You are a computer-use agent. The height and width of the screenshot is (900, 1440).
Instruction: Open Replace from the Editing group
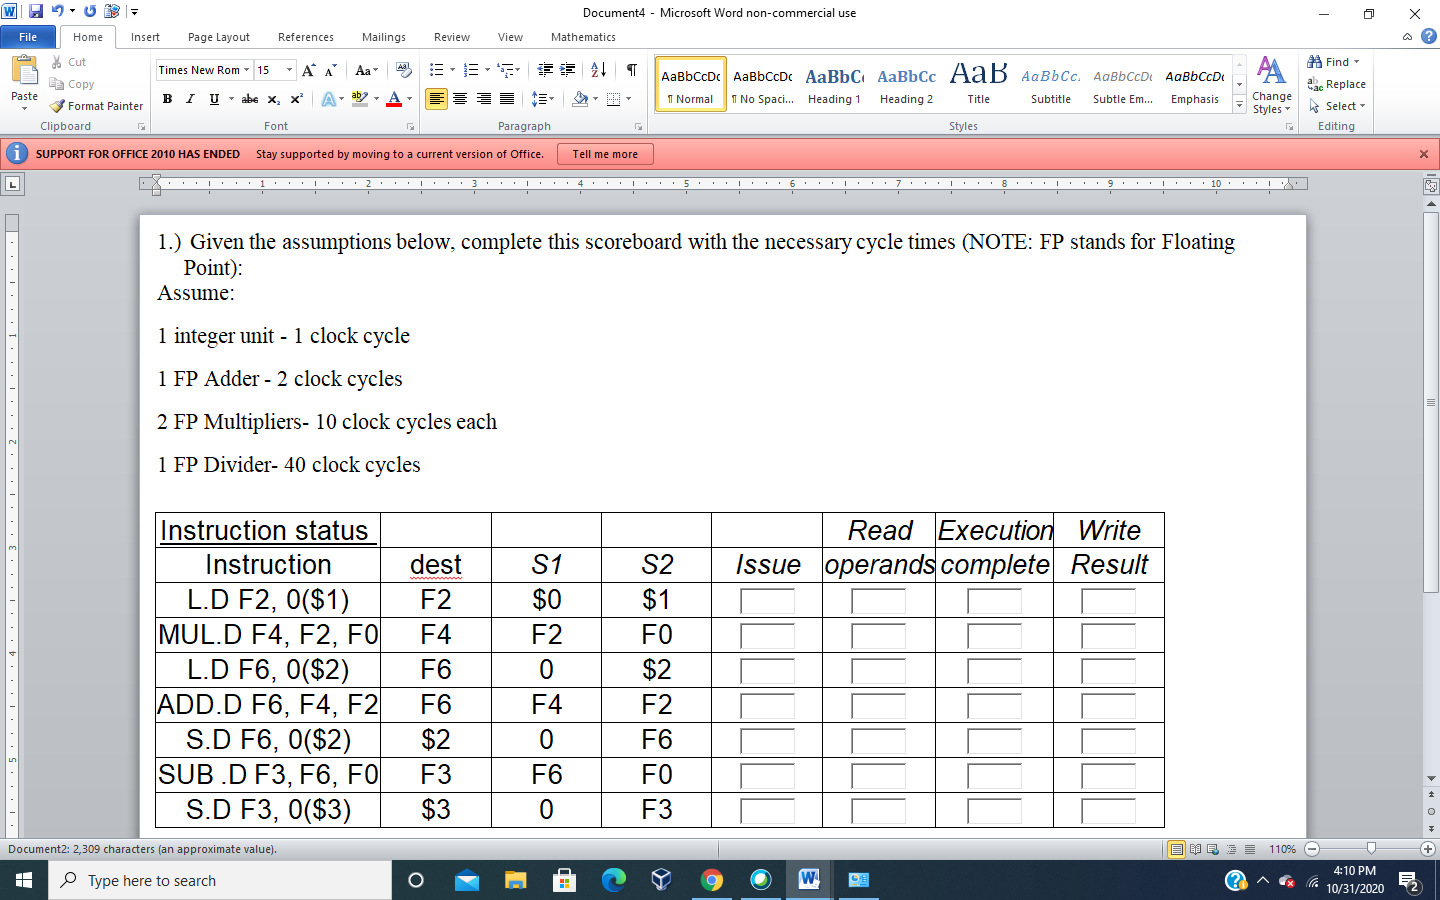click(1336, 84)
